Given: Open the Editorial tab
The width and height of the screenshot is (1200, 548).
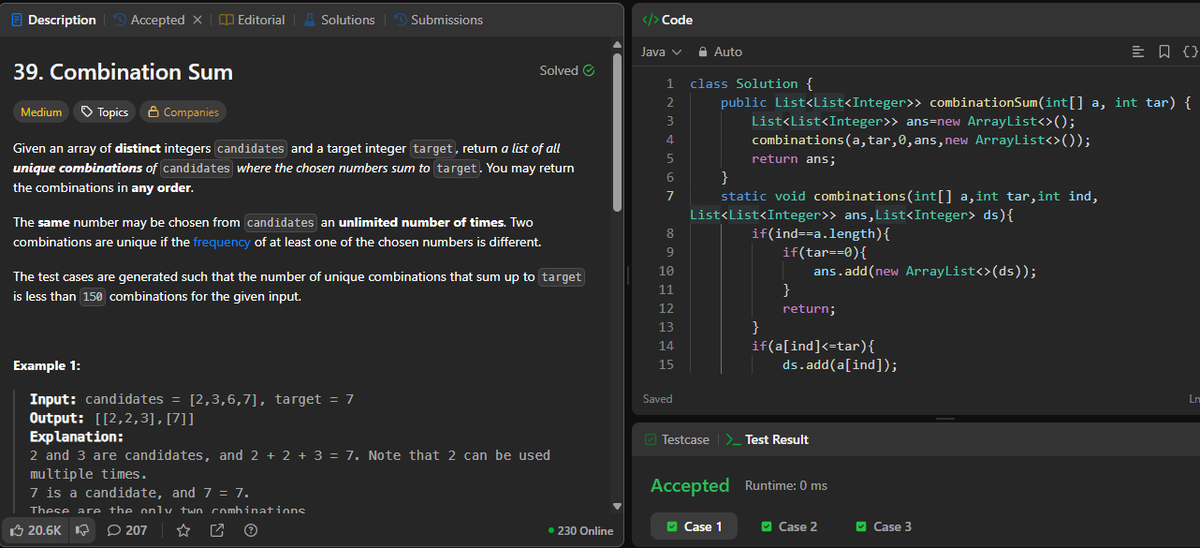Looking at the screenshot, I should [251, 20].
